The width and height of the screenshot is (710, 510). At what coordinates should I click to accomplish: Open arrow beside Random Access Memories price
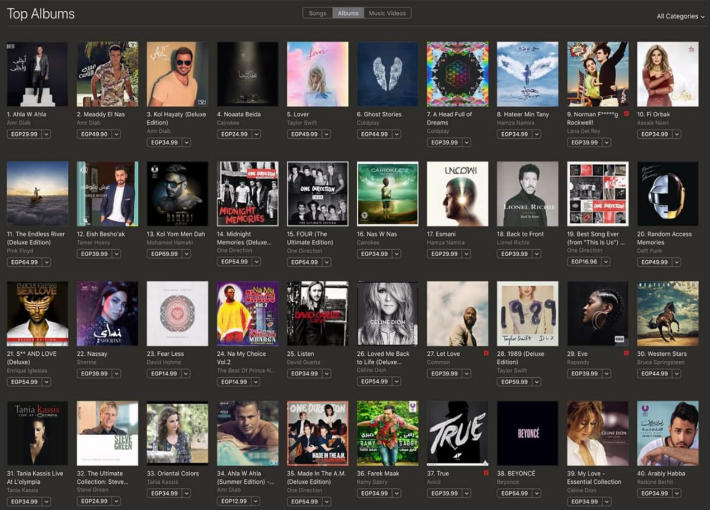pyautogui.click(x=676, y=262)
